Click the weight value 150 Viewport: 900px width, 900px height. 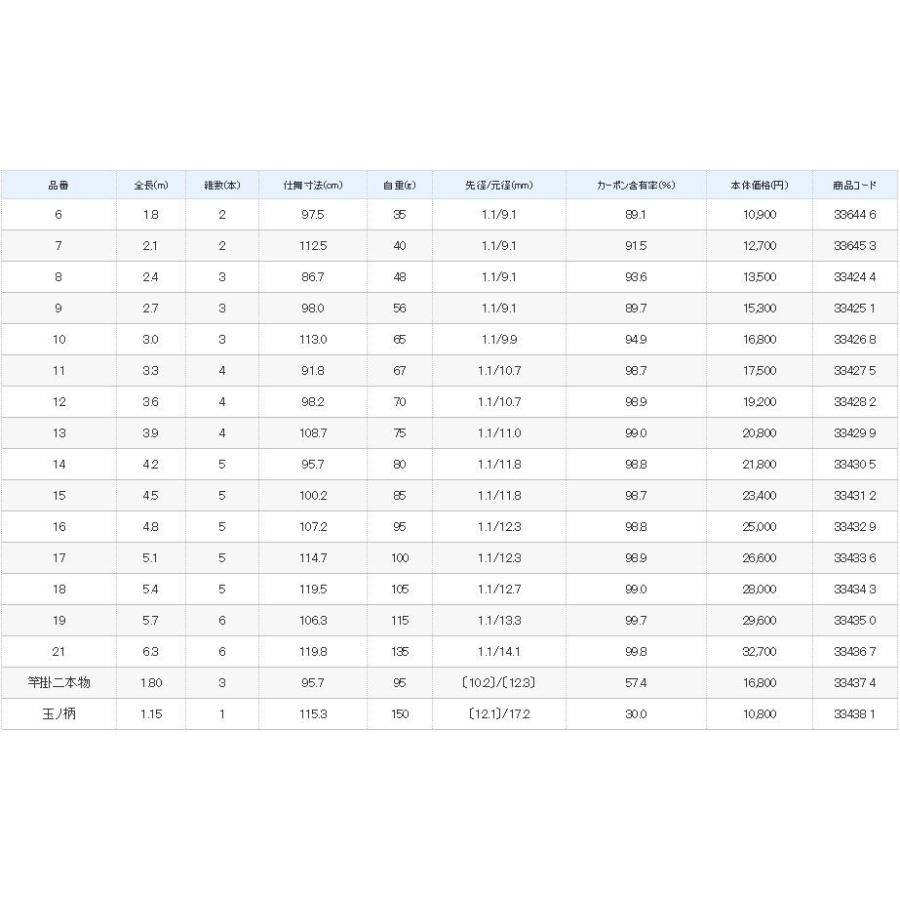pyautogui.click(x=399, y=714)
